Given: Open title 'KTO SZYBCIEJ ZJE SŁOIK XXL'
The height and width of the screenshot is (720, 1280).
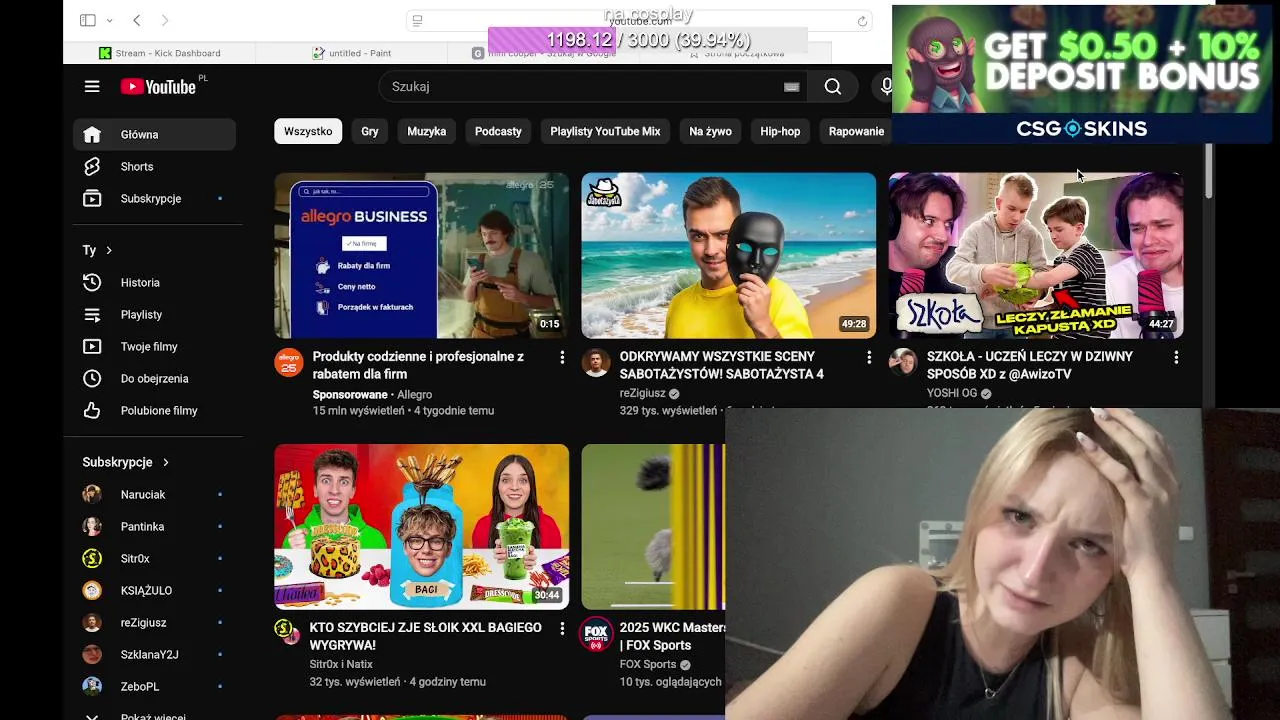Looking at the screenshot, I should click(426, 636).
